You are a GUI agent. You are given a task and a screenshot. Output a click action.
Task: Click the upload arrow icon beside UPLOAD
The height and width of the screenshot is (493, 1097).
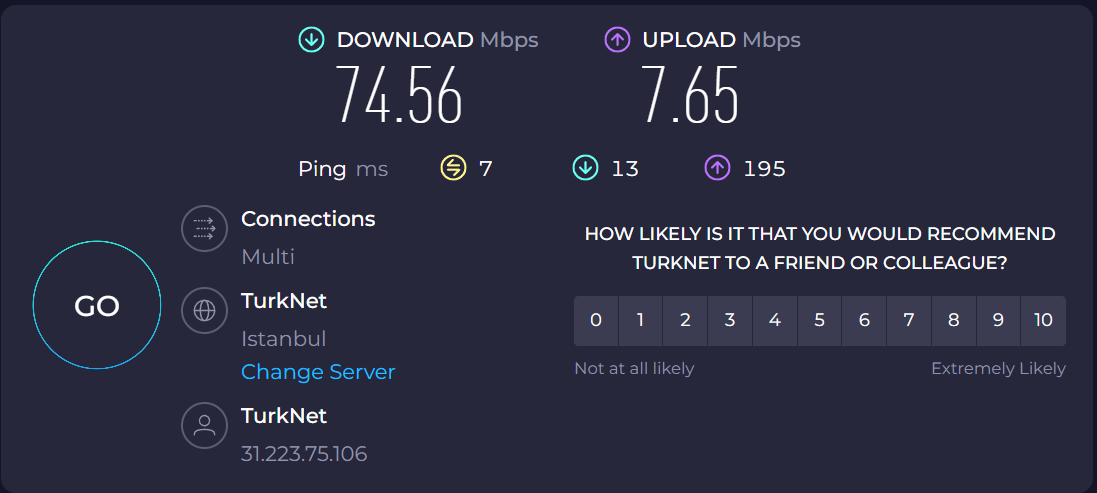[617, 40]
